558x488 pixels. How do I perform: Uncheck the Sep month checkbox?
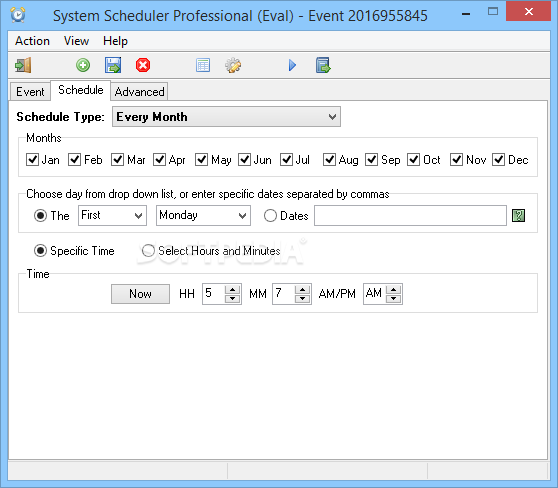[x=372, y=159]
